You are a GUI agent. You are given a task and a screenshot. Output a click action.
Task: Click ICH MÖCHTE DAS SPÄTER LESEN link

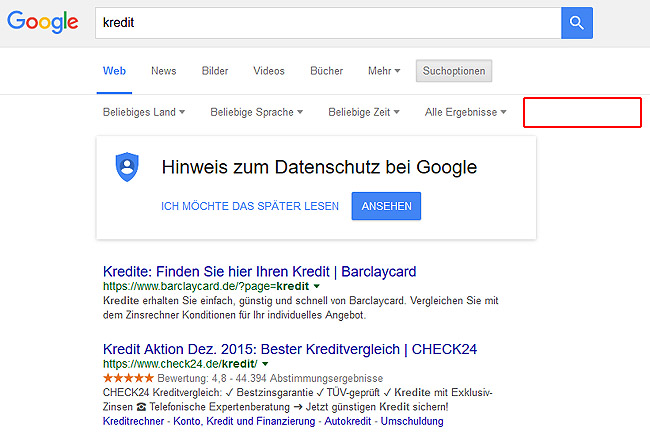[250, 206]
